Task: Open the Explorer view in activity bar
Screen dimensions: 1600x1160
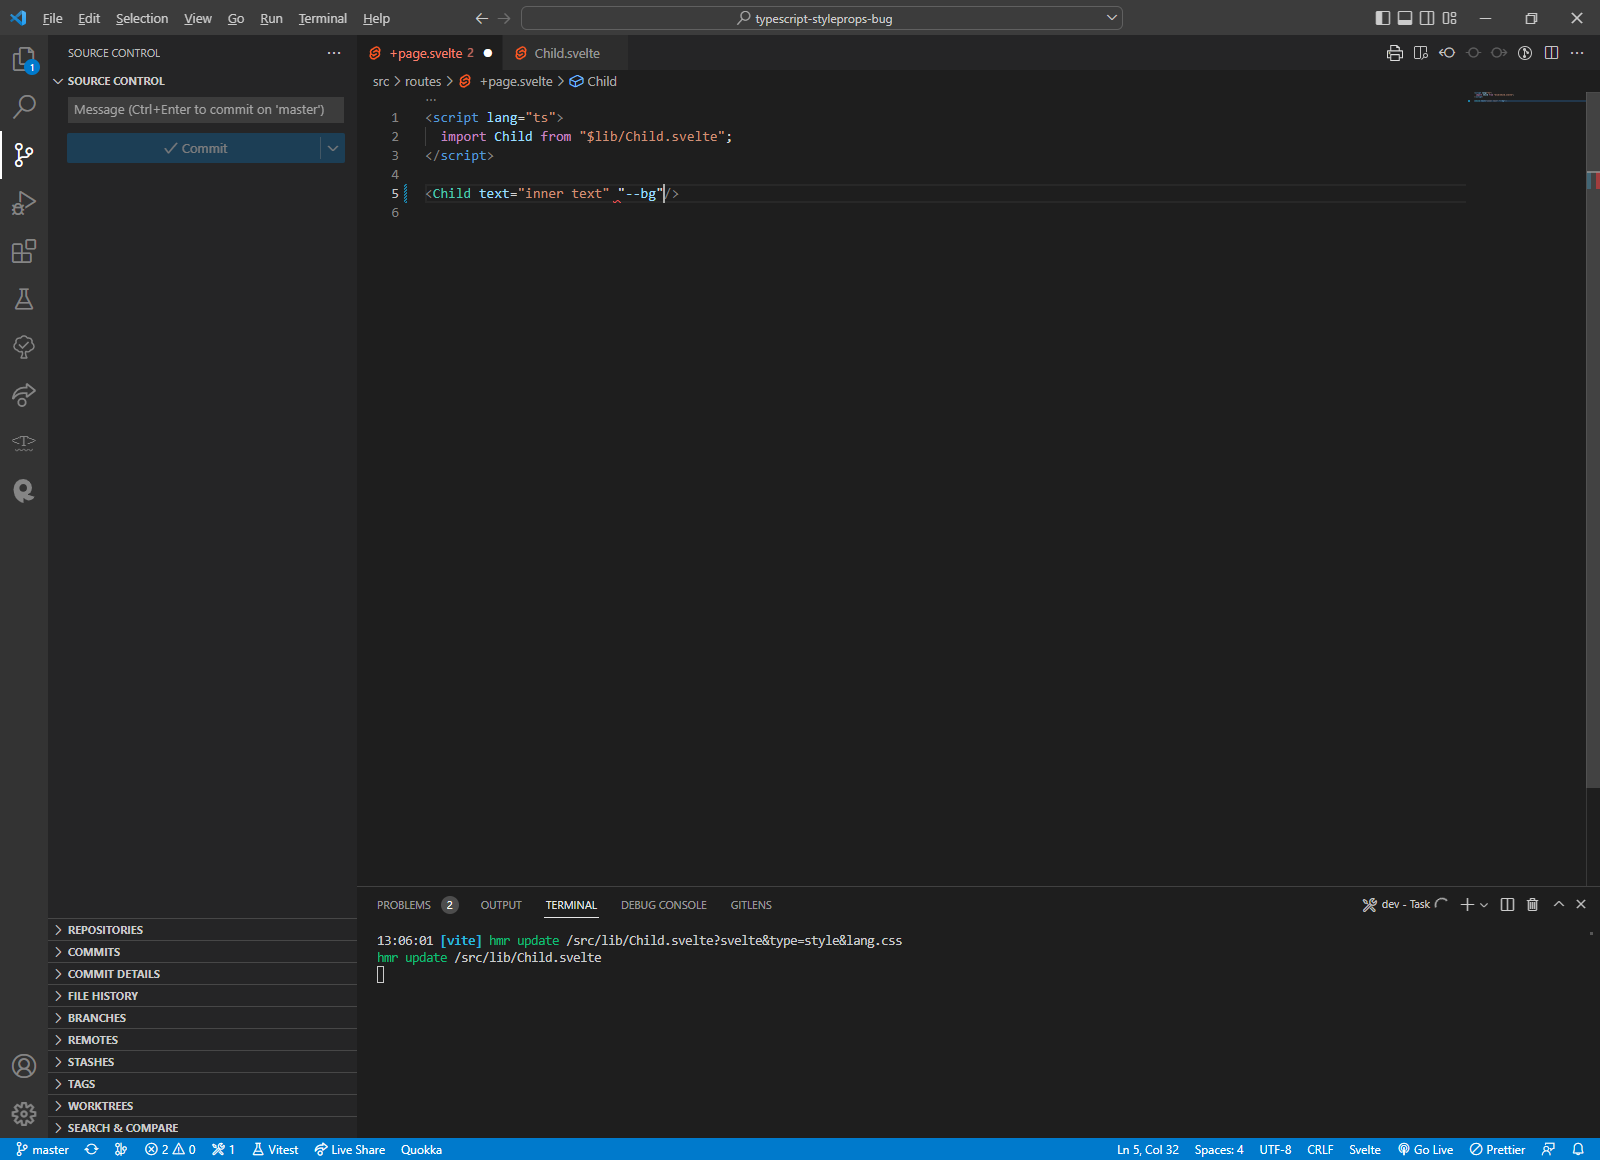Action: [24, 60]
